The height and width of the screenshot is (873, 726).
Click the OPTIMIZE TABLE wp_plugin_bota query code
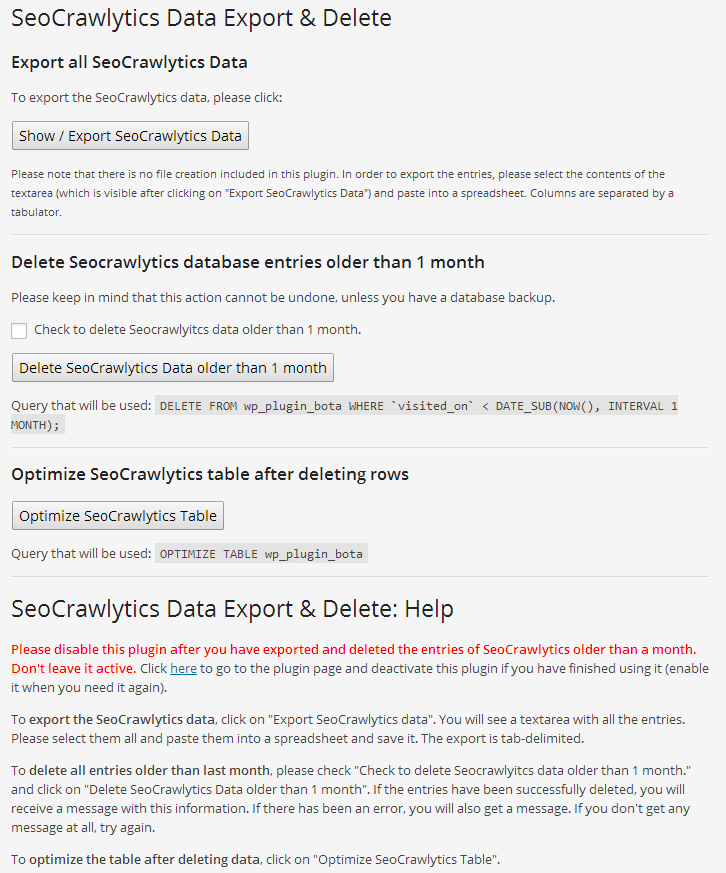pos(262,554)
